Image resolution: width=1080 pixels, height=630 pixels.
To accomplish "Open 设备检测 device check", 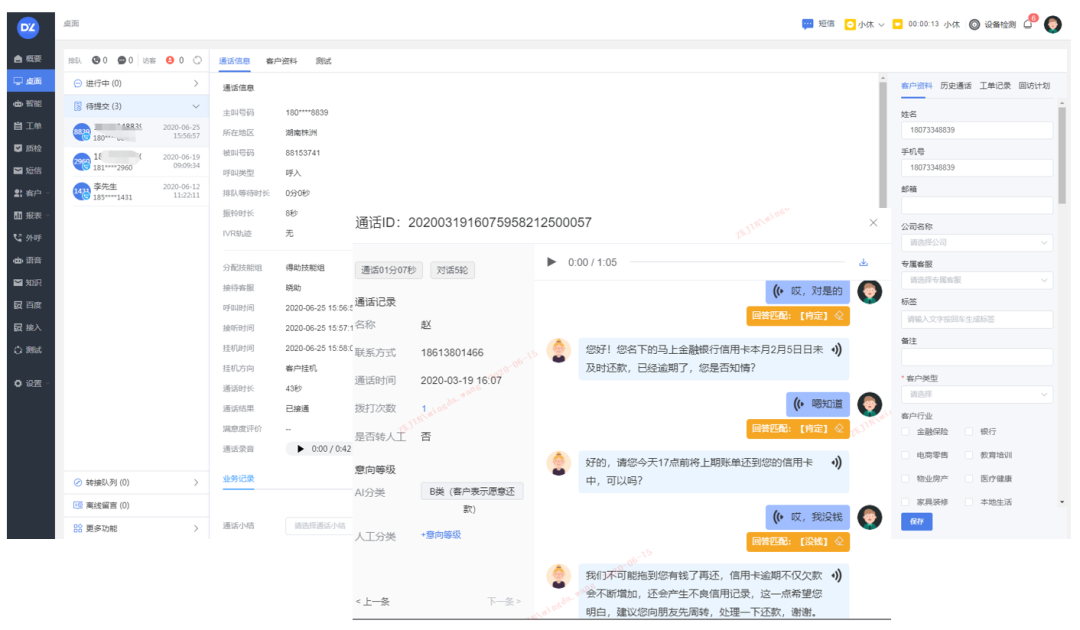I will coord(993,24).
